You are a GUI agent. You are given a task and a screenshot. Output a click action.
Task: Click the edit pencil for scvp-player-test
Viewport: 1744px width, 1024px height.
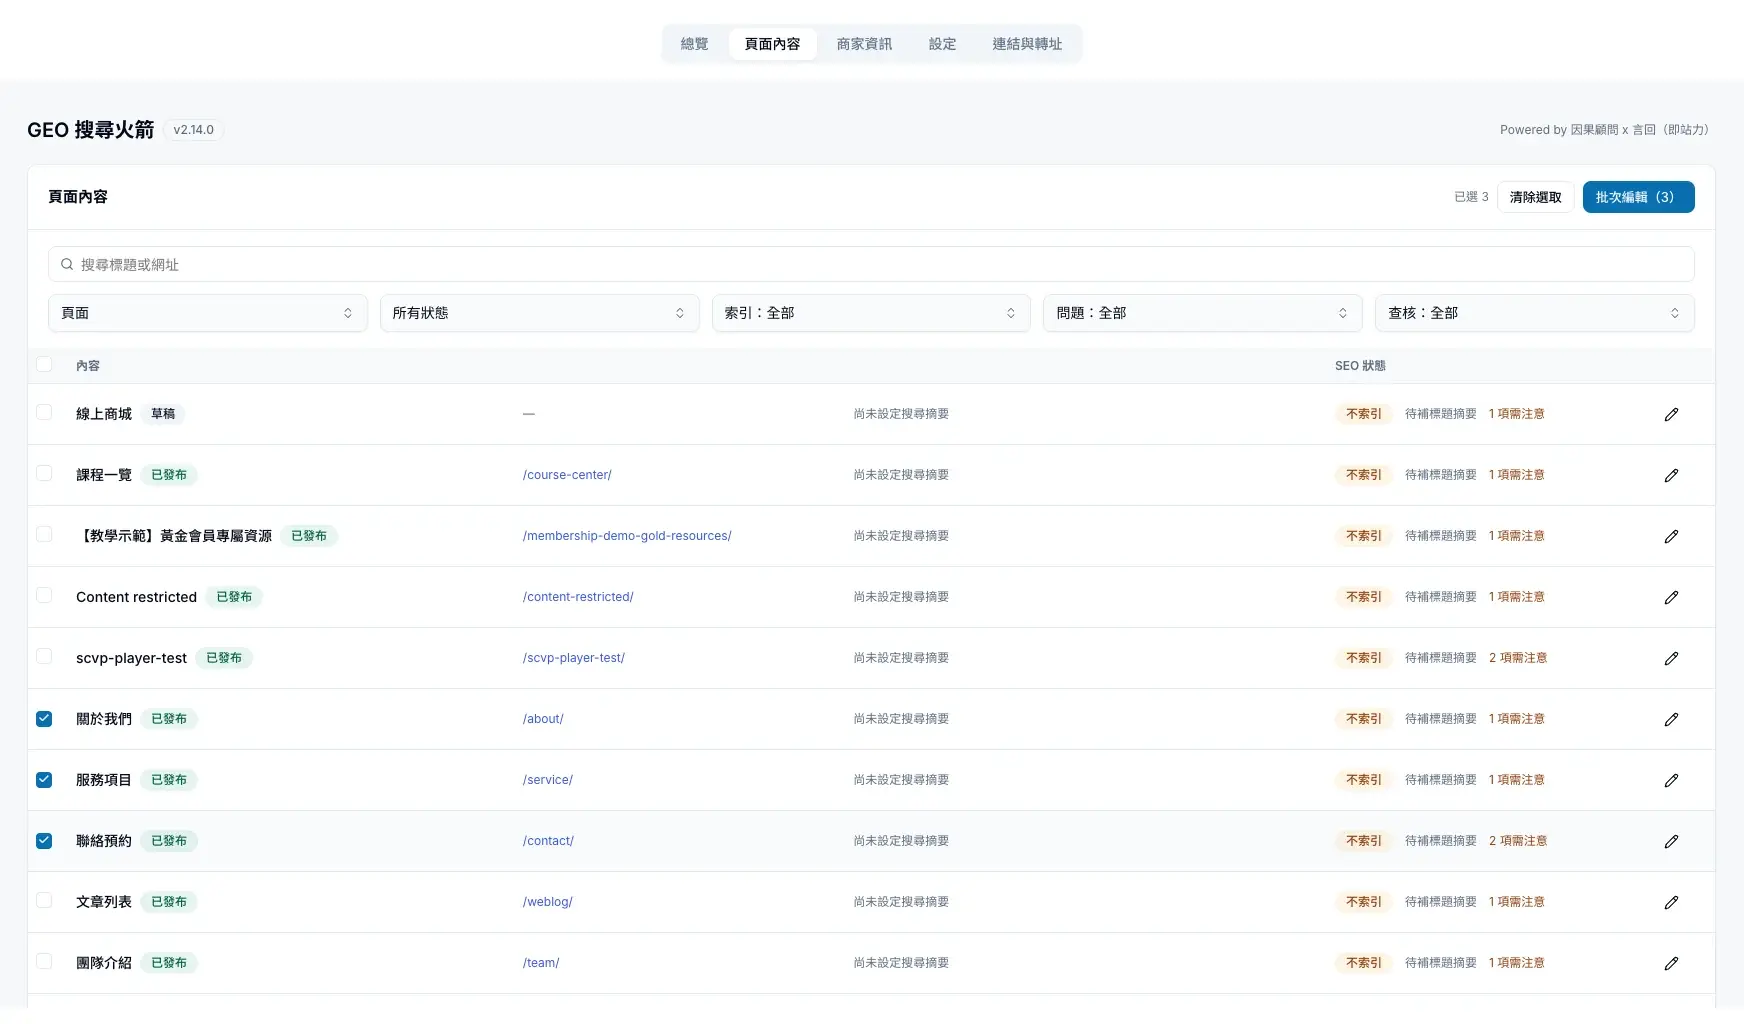coord(1671,658)
